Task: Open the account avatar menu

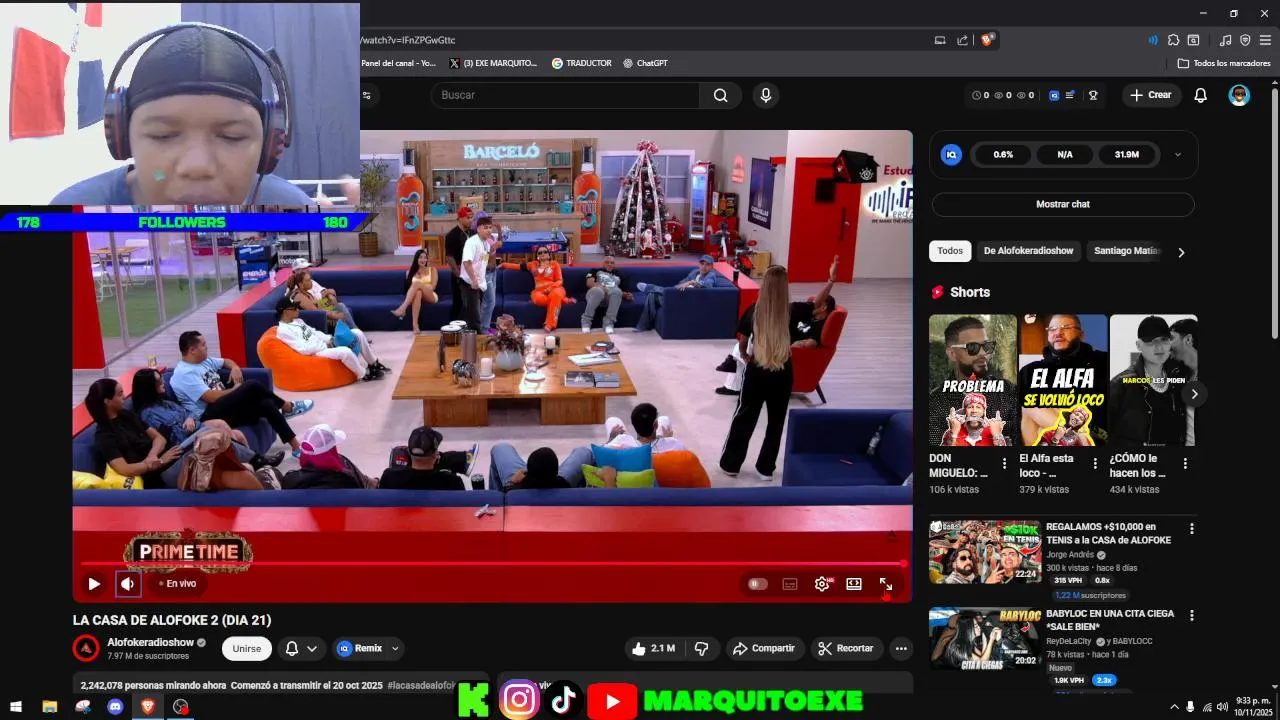Action: pyautogui.click(x=1239, y=95)
